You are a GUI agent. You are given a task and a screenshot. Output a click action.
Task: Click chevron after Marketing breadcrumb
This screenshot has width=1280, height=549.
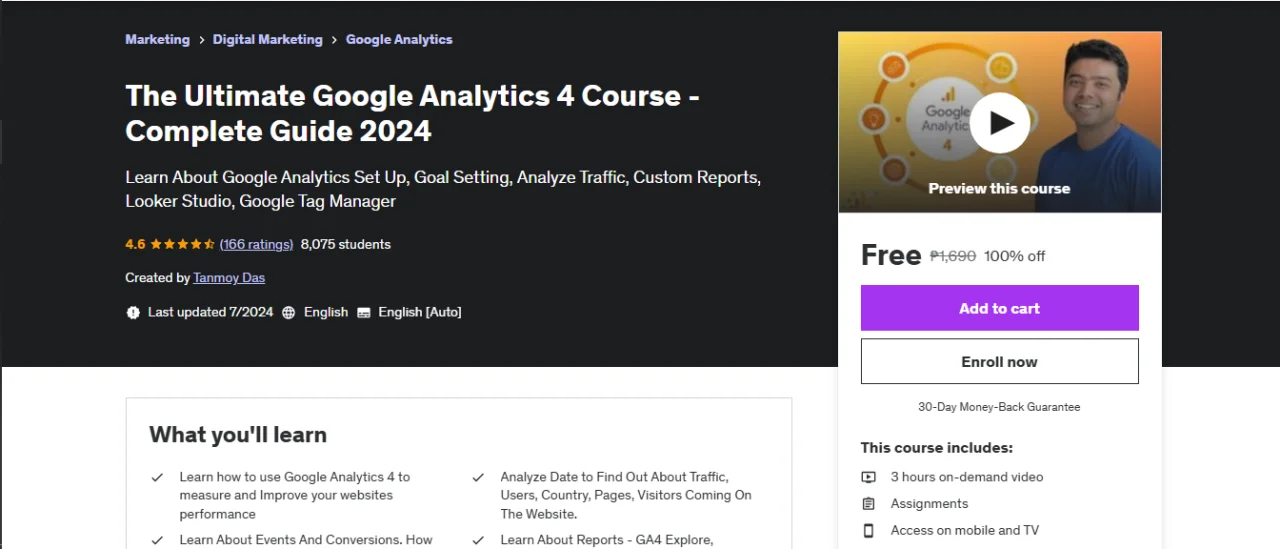(x=201, y=40)
